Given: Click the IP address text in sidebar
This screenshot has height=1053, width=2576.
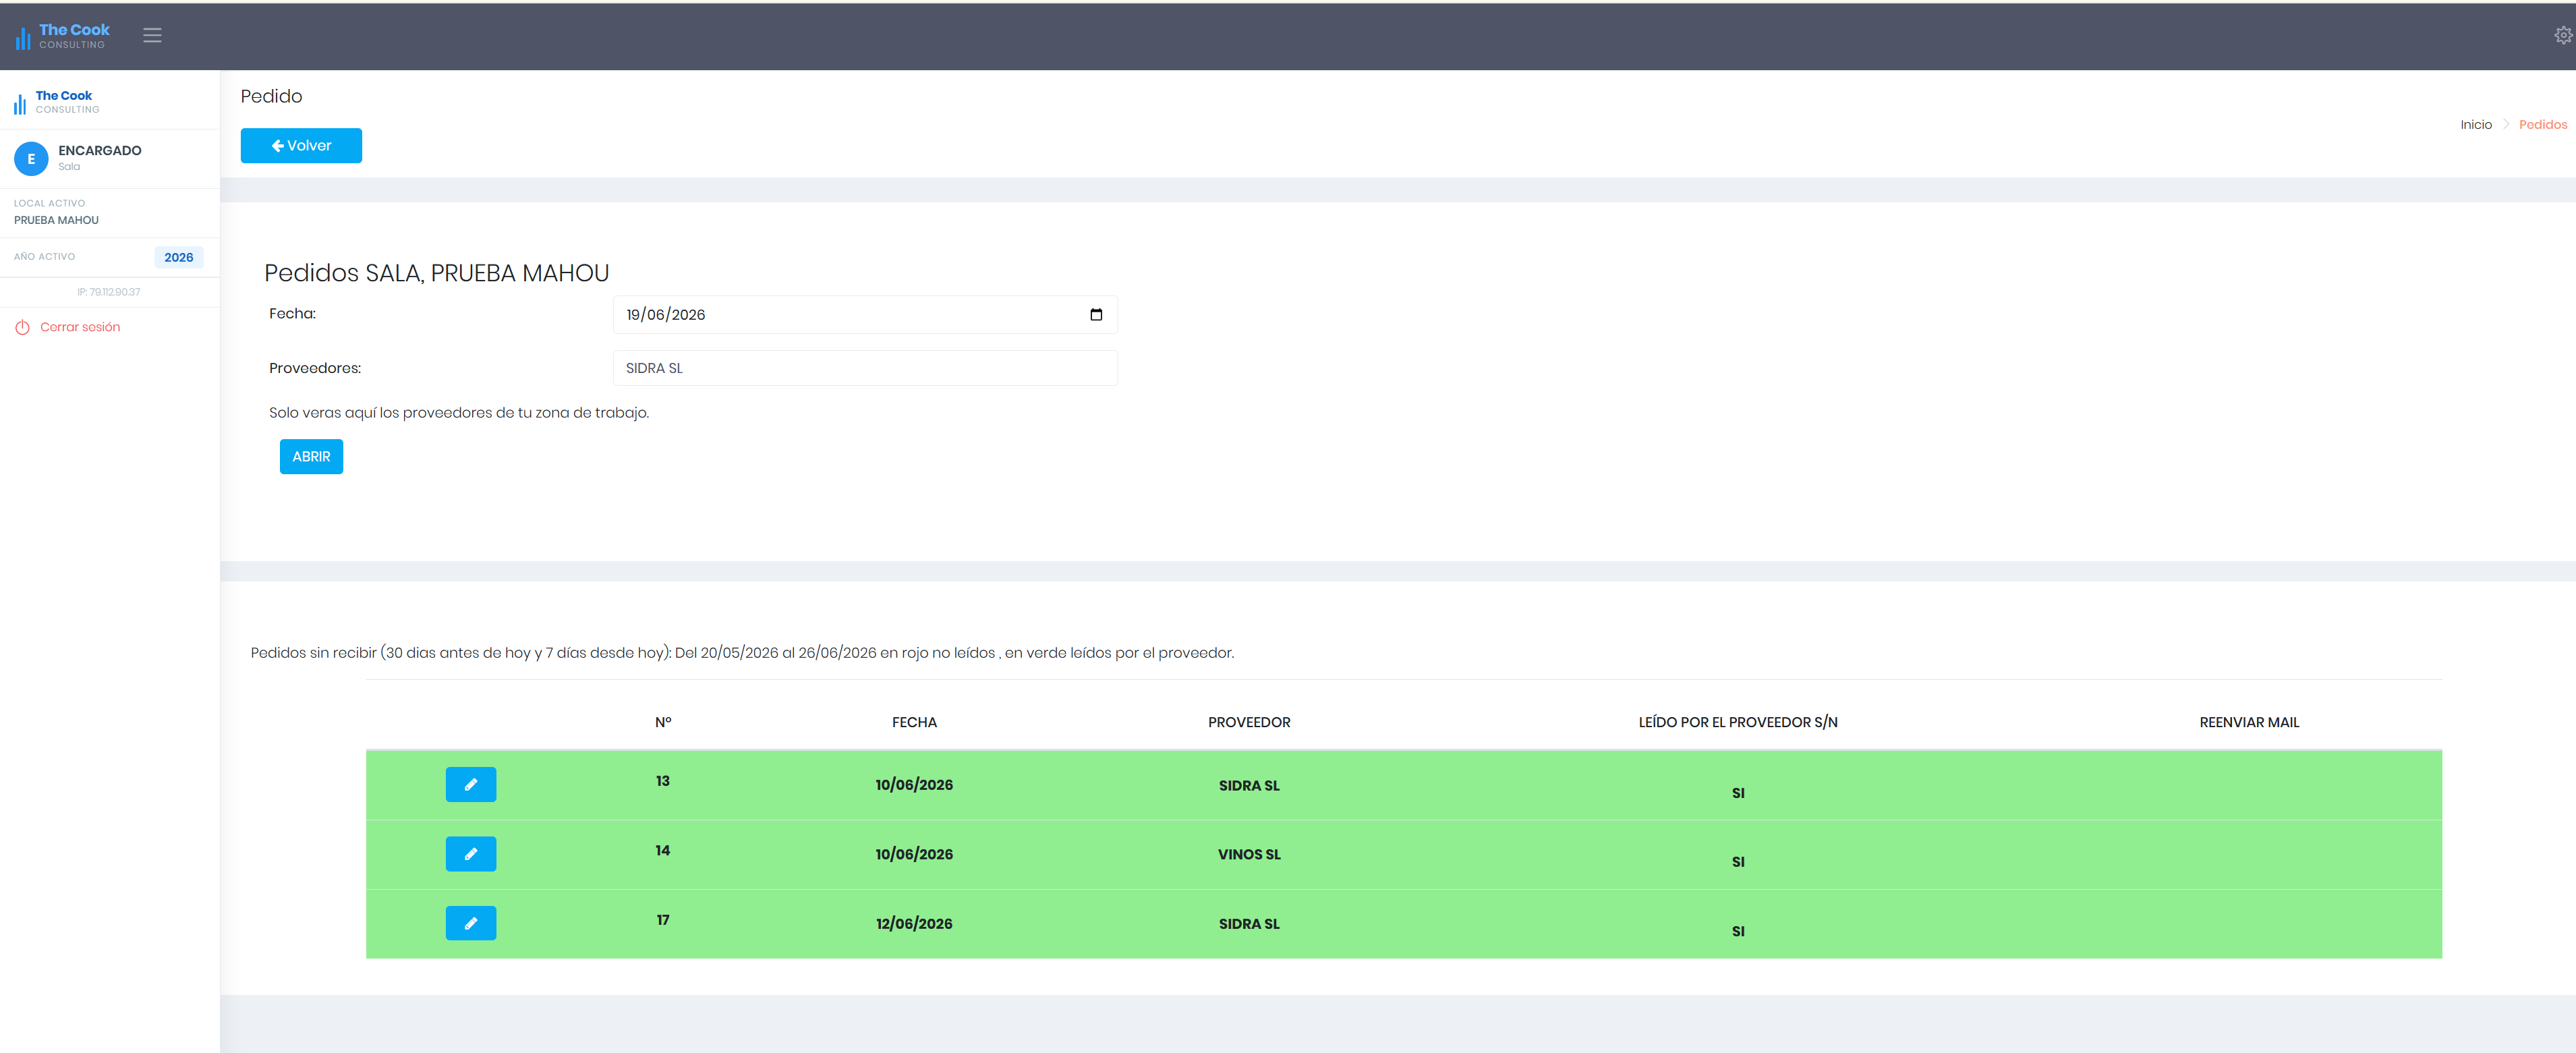Looking at the screenshot, I should 108,293.
